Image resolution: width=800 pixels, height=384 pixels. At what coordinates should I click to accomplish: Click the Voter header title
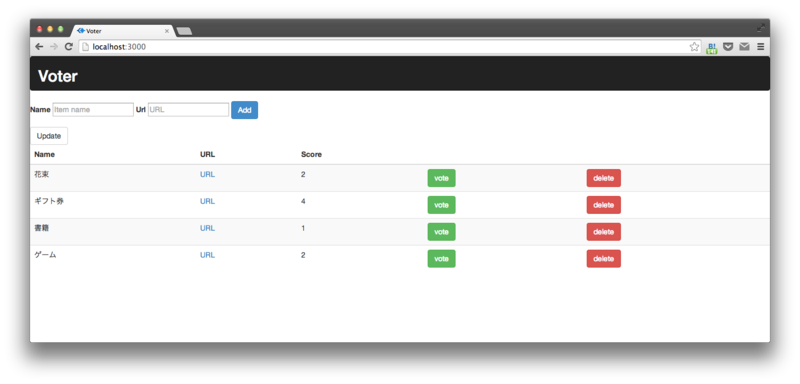(x=58, y=76)
